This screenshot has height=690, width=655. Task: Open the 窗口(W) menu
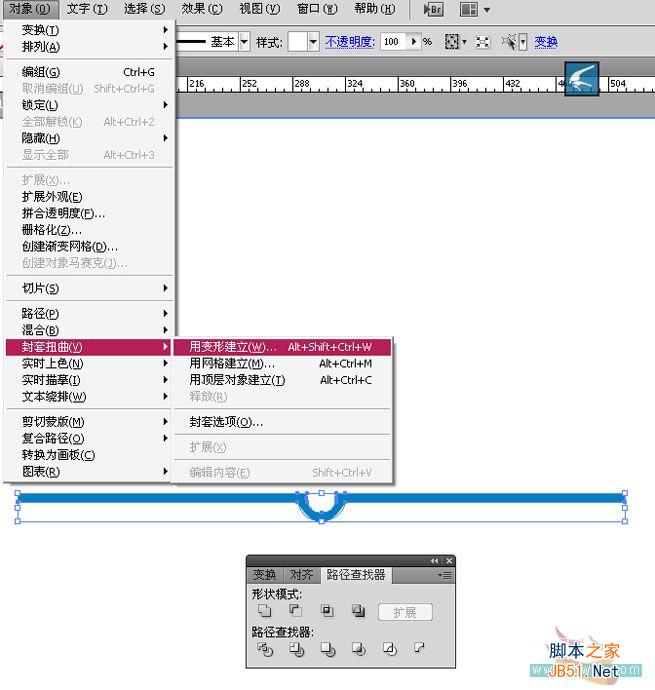coord(317,9)
